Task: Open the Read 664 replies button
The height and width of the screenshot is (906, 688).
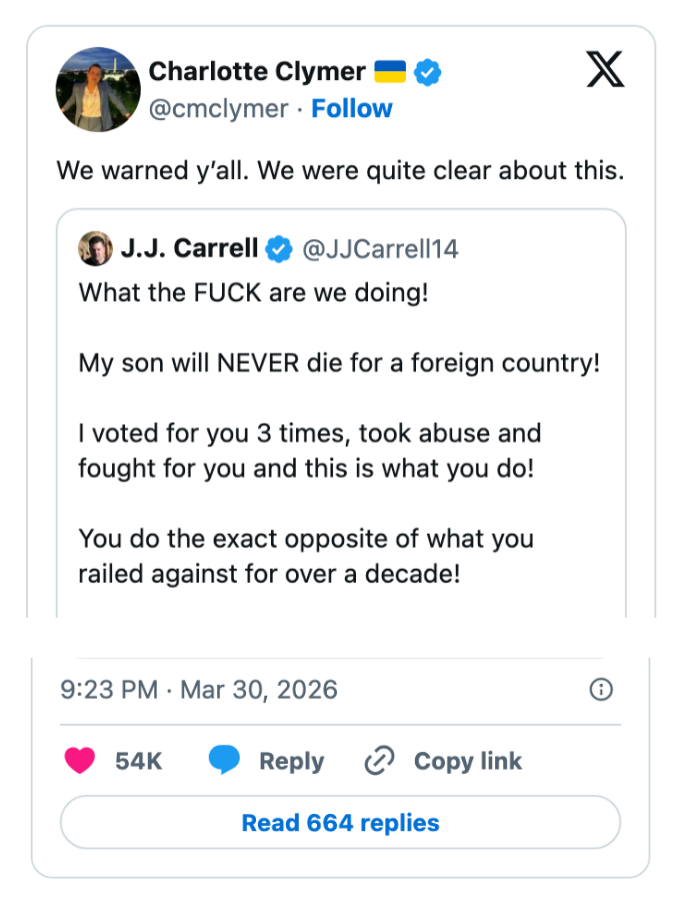Action: (x=340, y=823)
